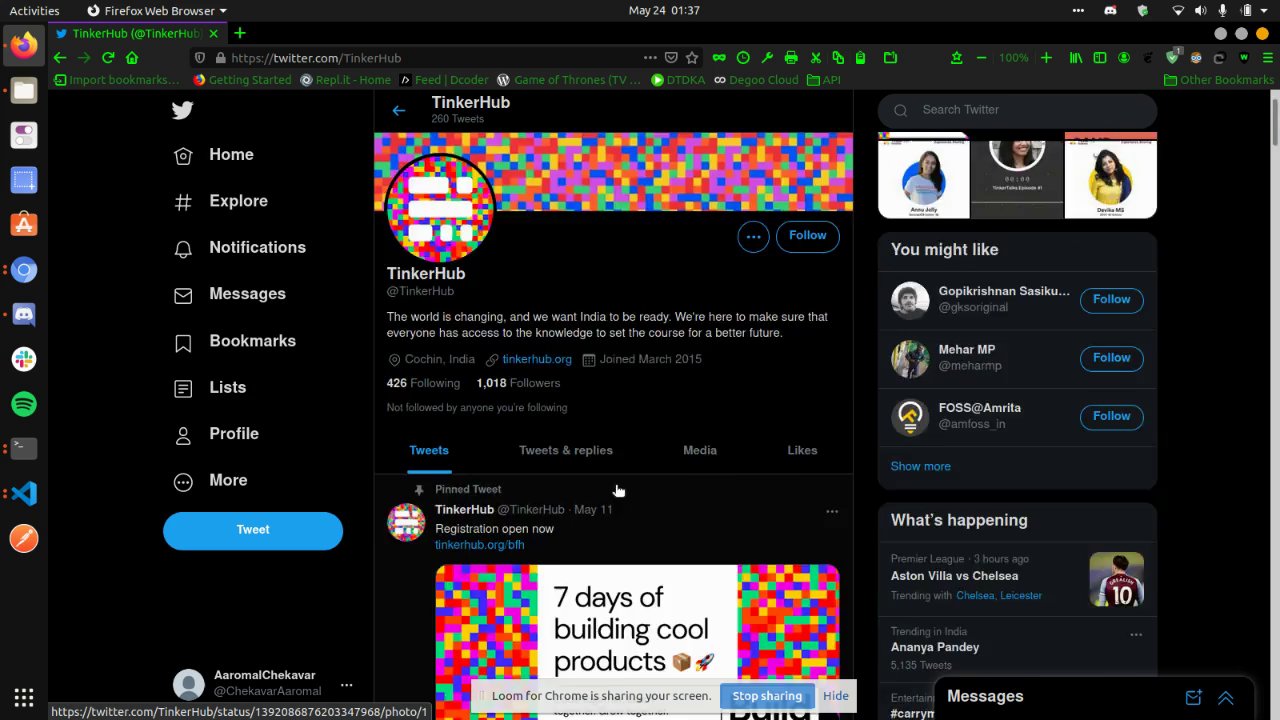Screen dimensions: 1280x720
Task: Click into the Search Twitter field
Action: click(1017, 110)
